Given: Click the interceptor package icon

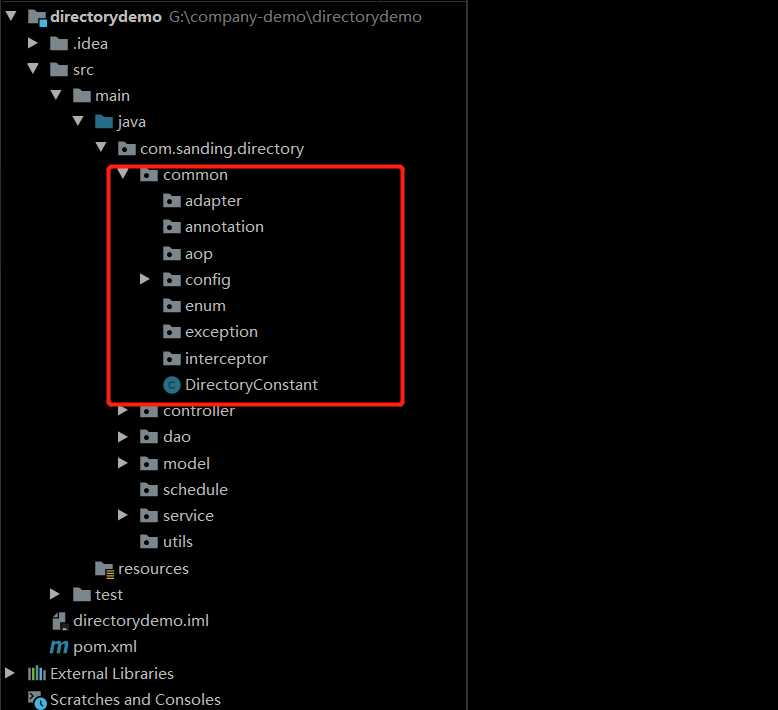Looking at the screenshot, I should point(172,358).
